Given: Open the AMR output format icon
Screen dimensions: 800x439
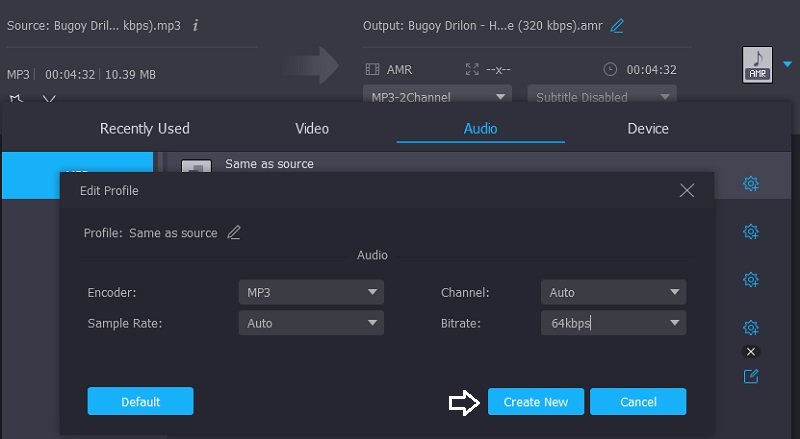Looking at the screenshot, I should (758, 65).
